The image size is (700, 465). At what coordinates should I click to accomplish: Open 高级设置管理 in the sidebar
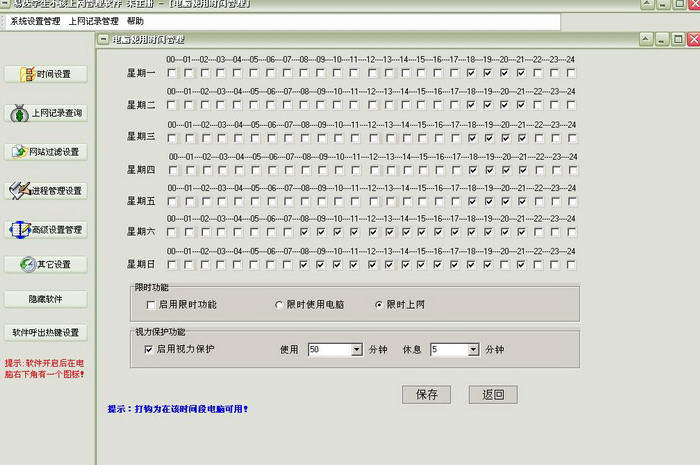(x=46, y=229)
